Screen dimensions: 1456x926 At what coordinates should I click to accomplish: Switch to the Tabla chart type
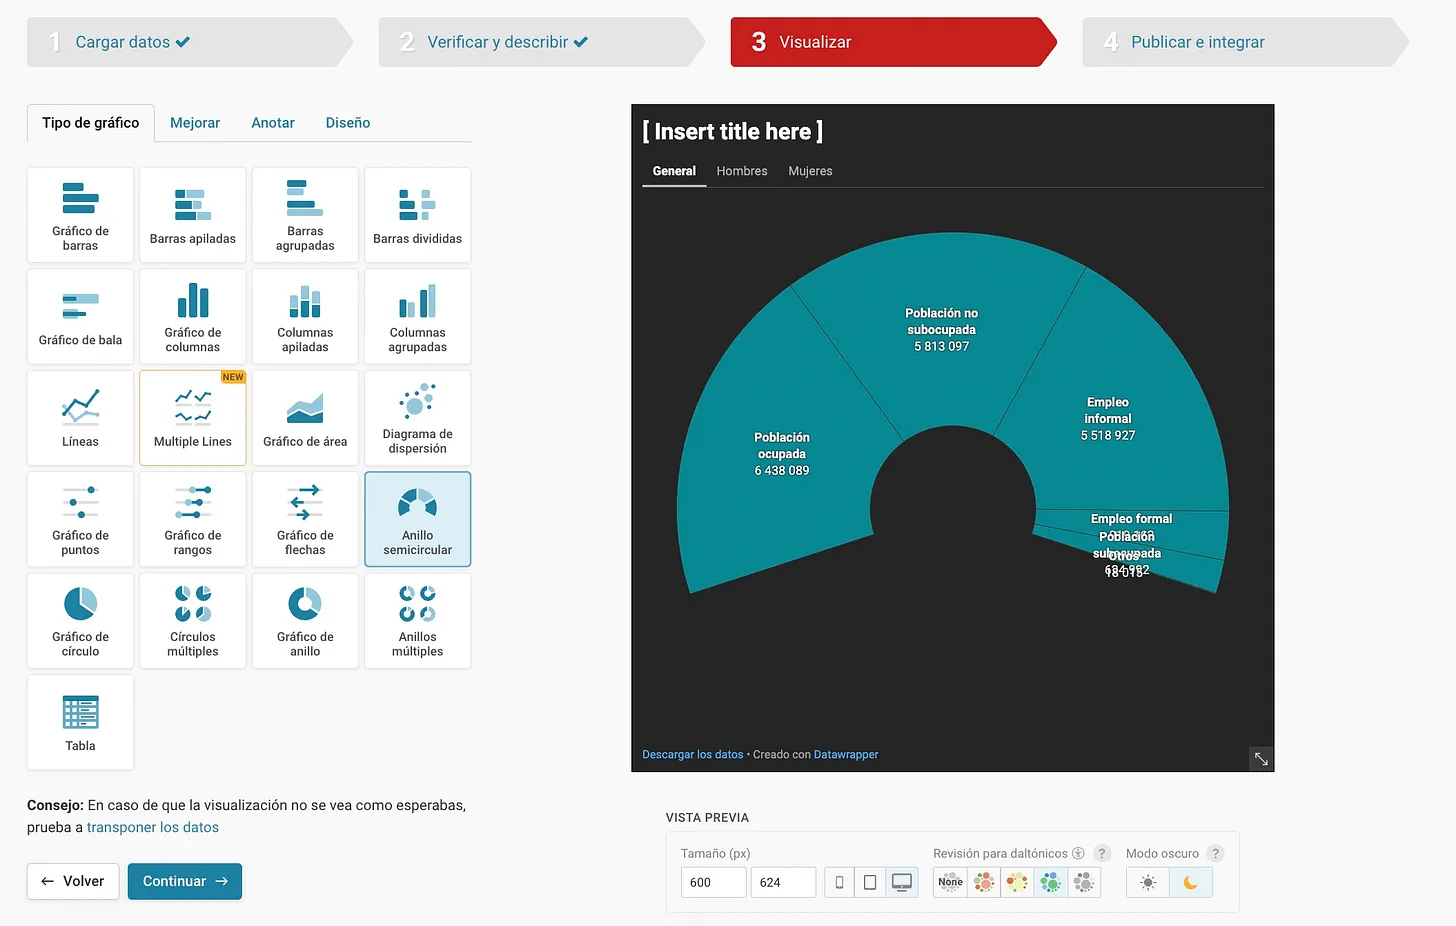80,721
